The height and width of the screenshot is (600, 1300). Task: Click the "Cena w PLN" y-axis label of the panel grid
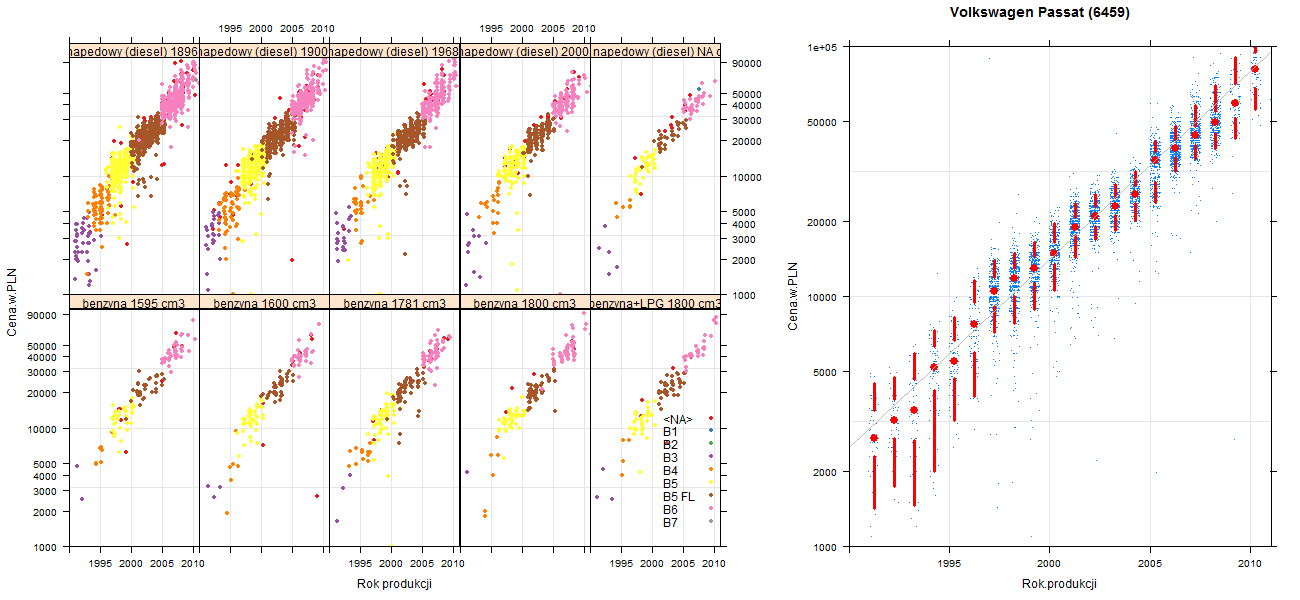pos(12,301)
